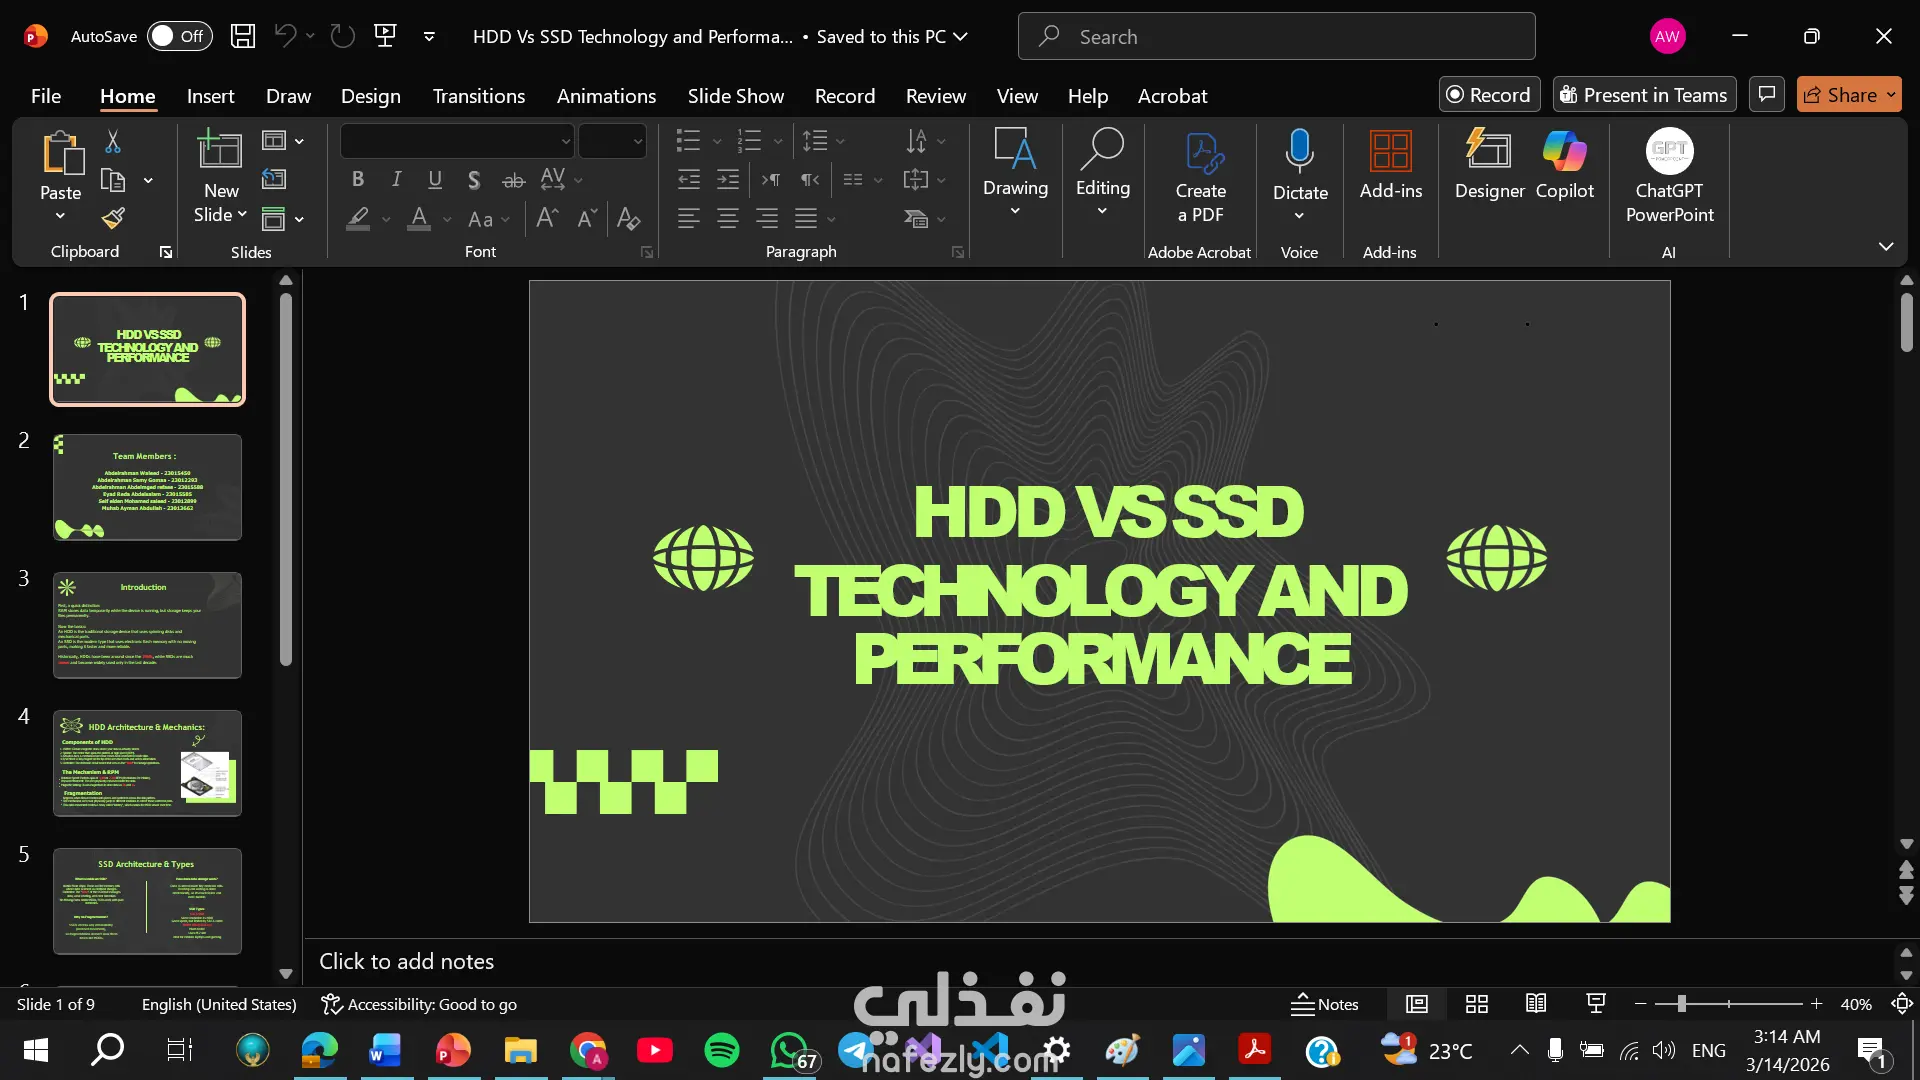Switch to the Insert tab
The width and height of the screenshot is (1920, 1080).
point(210,96)
